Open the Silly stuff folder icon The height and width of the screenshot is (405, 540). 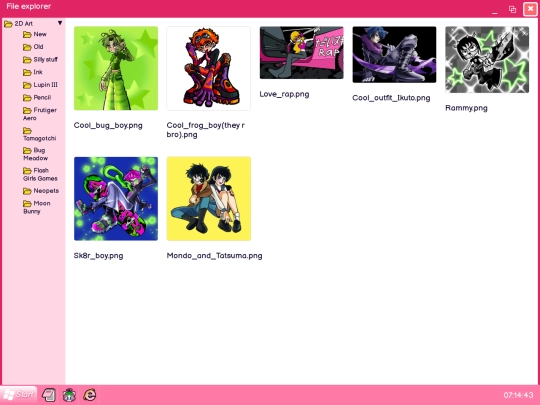point(27,60)
